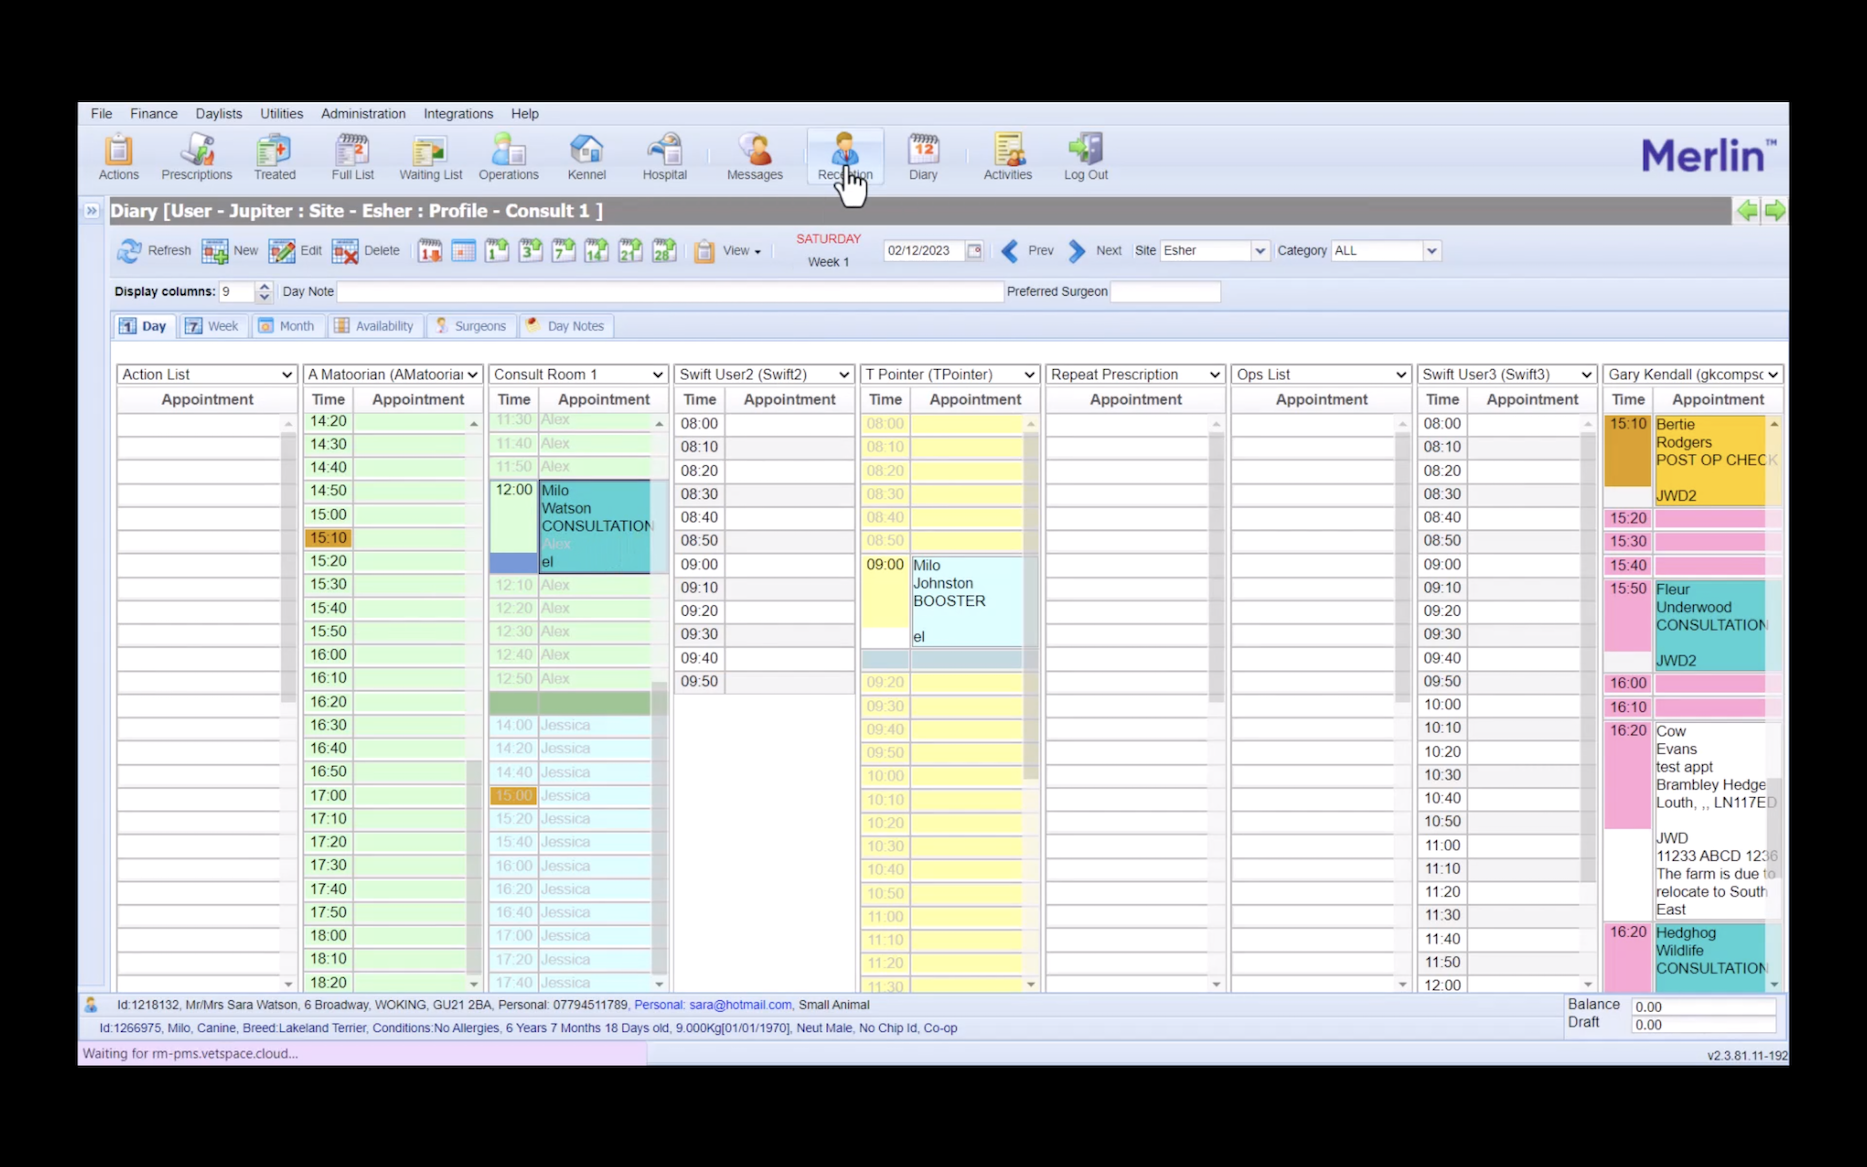Screen dimensions: 1867x1167
Task: Click the month calendar grid icon
Action: [463, 251]
